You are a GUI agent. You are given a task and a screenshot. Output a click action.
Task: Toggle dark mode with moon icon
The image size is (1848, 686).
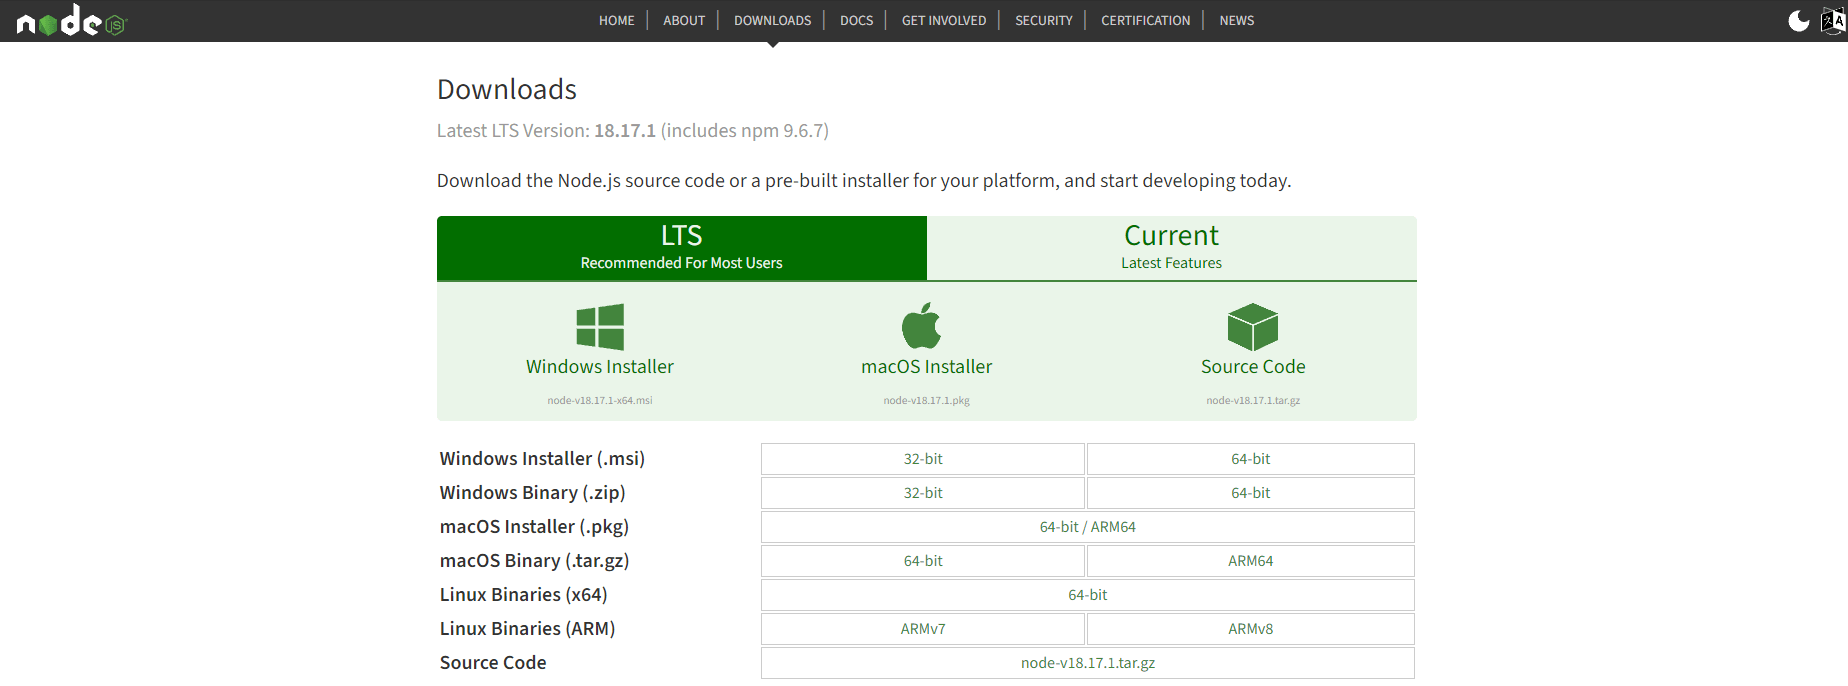[1798, 21]
